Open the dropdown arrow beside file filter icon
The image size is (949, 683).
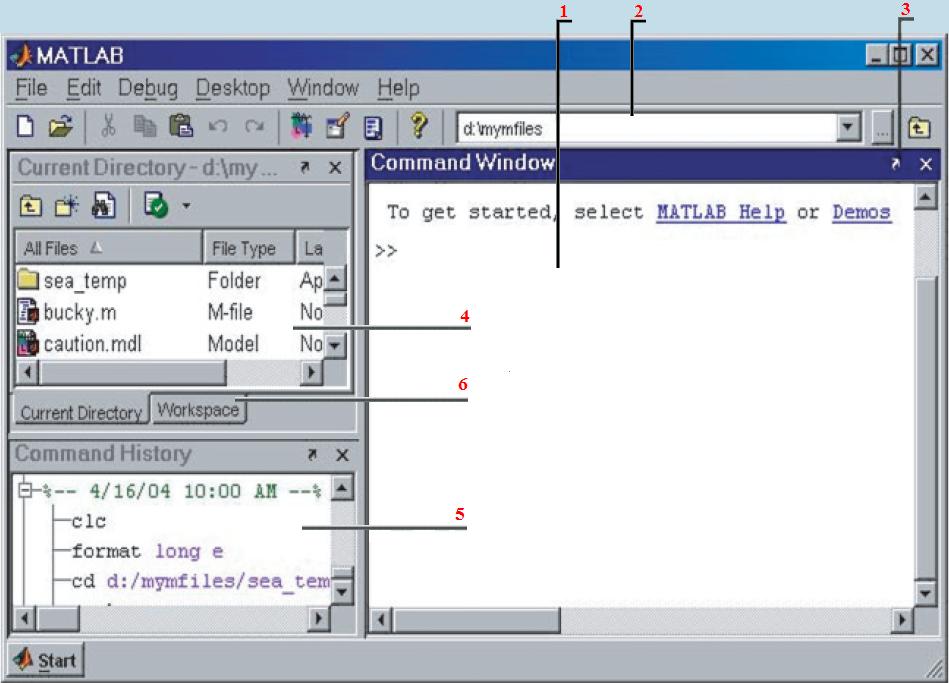186,206
